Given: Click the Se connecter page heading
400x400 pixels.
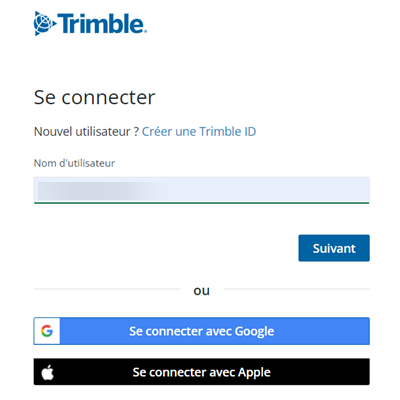Looking at the screenshot, I should (x=95, y=97).
